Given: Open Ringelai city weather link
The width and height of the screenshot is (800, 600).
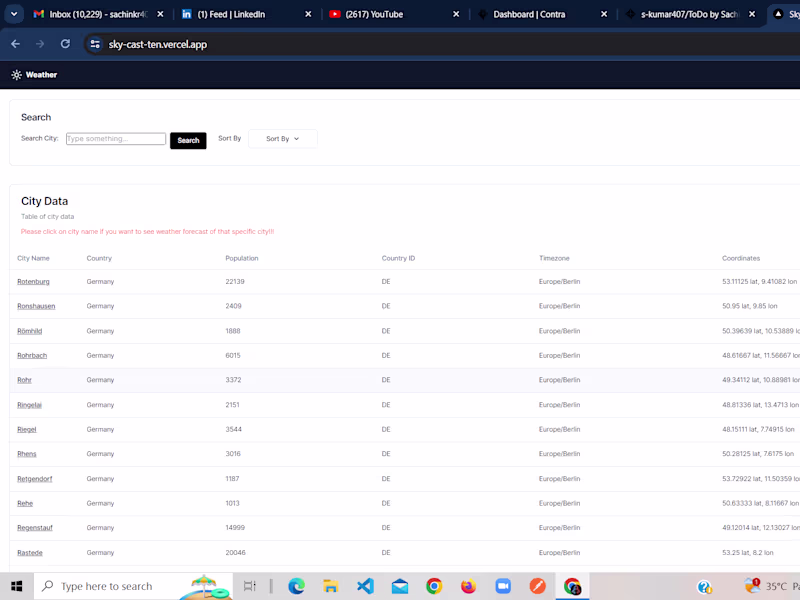Looking at the screenshot, I should pyautogui.click(x=30, y=405).
